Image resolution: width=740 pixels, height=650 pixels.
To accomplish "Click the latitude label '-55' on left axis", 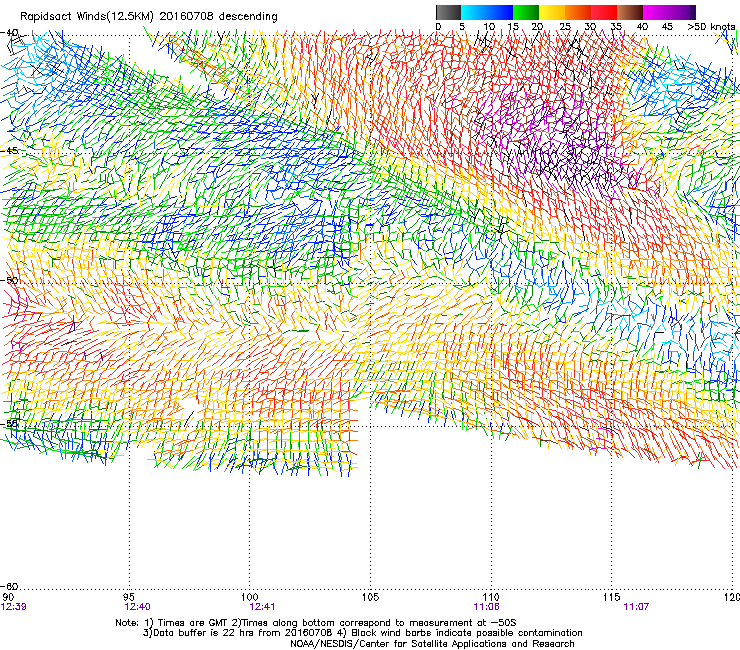I will pos(10,423).
